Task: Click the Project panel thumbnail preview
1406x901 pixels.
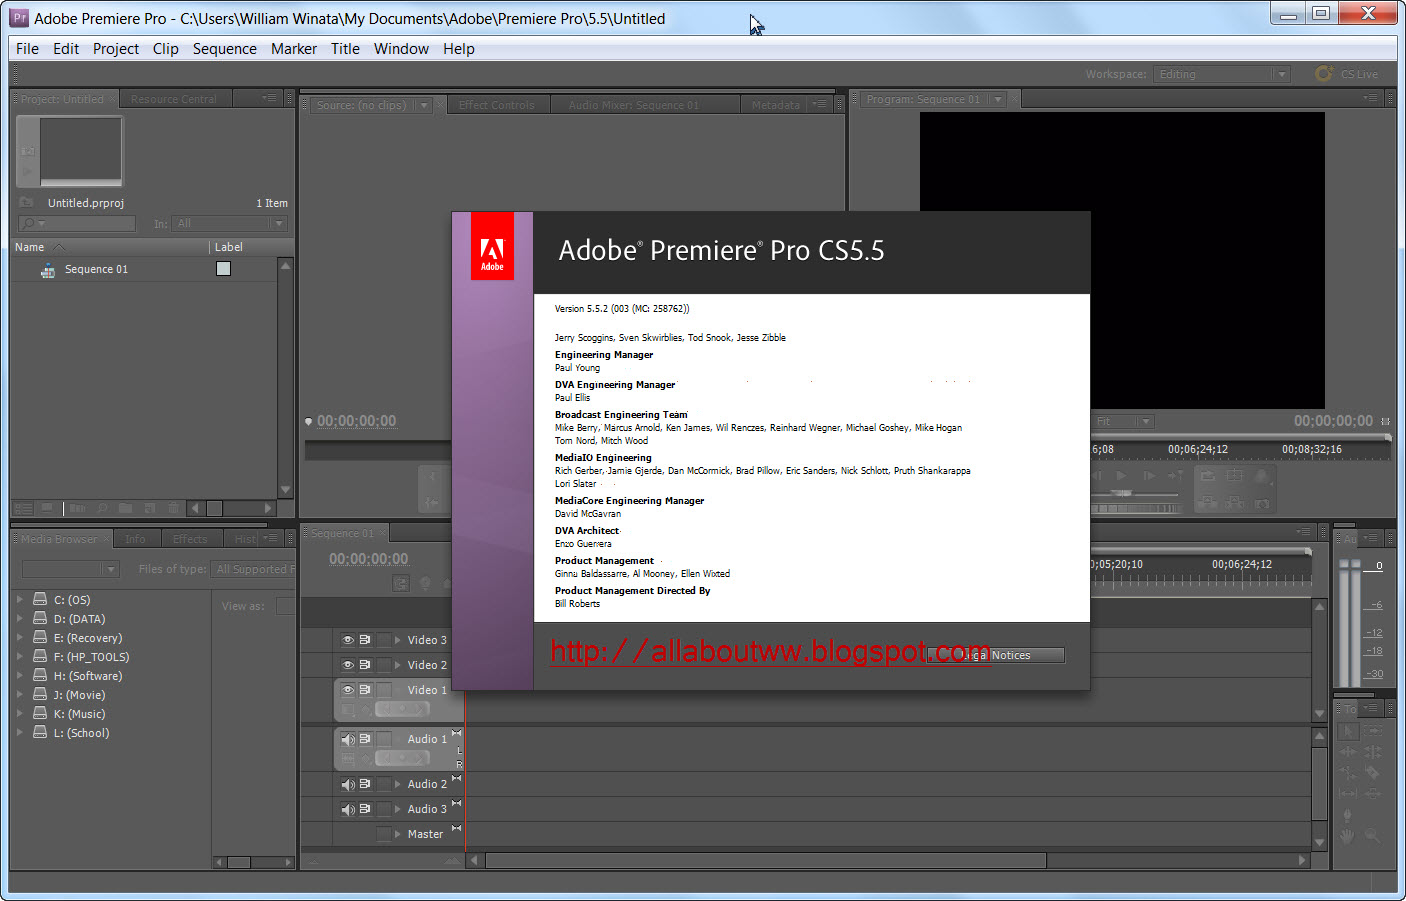Action: pyautogui.click(x=81, y=149)
